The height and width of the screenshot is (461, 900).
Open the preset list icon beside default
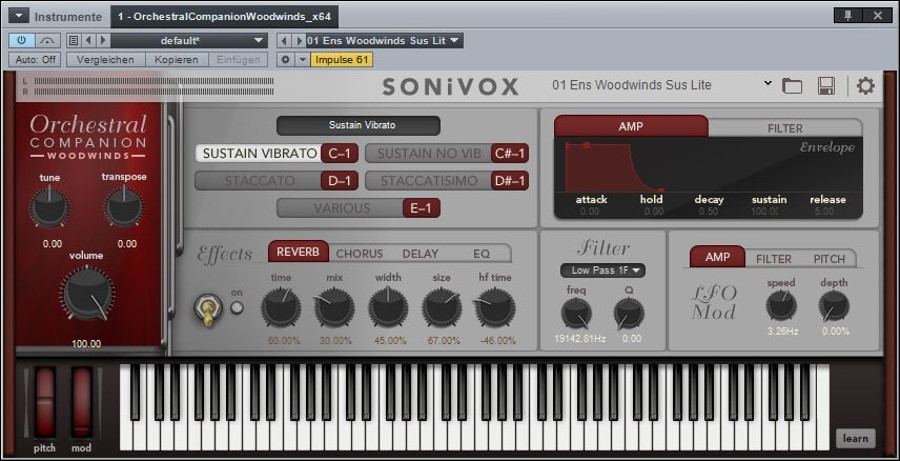(x=73, y=41)
